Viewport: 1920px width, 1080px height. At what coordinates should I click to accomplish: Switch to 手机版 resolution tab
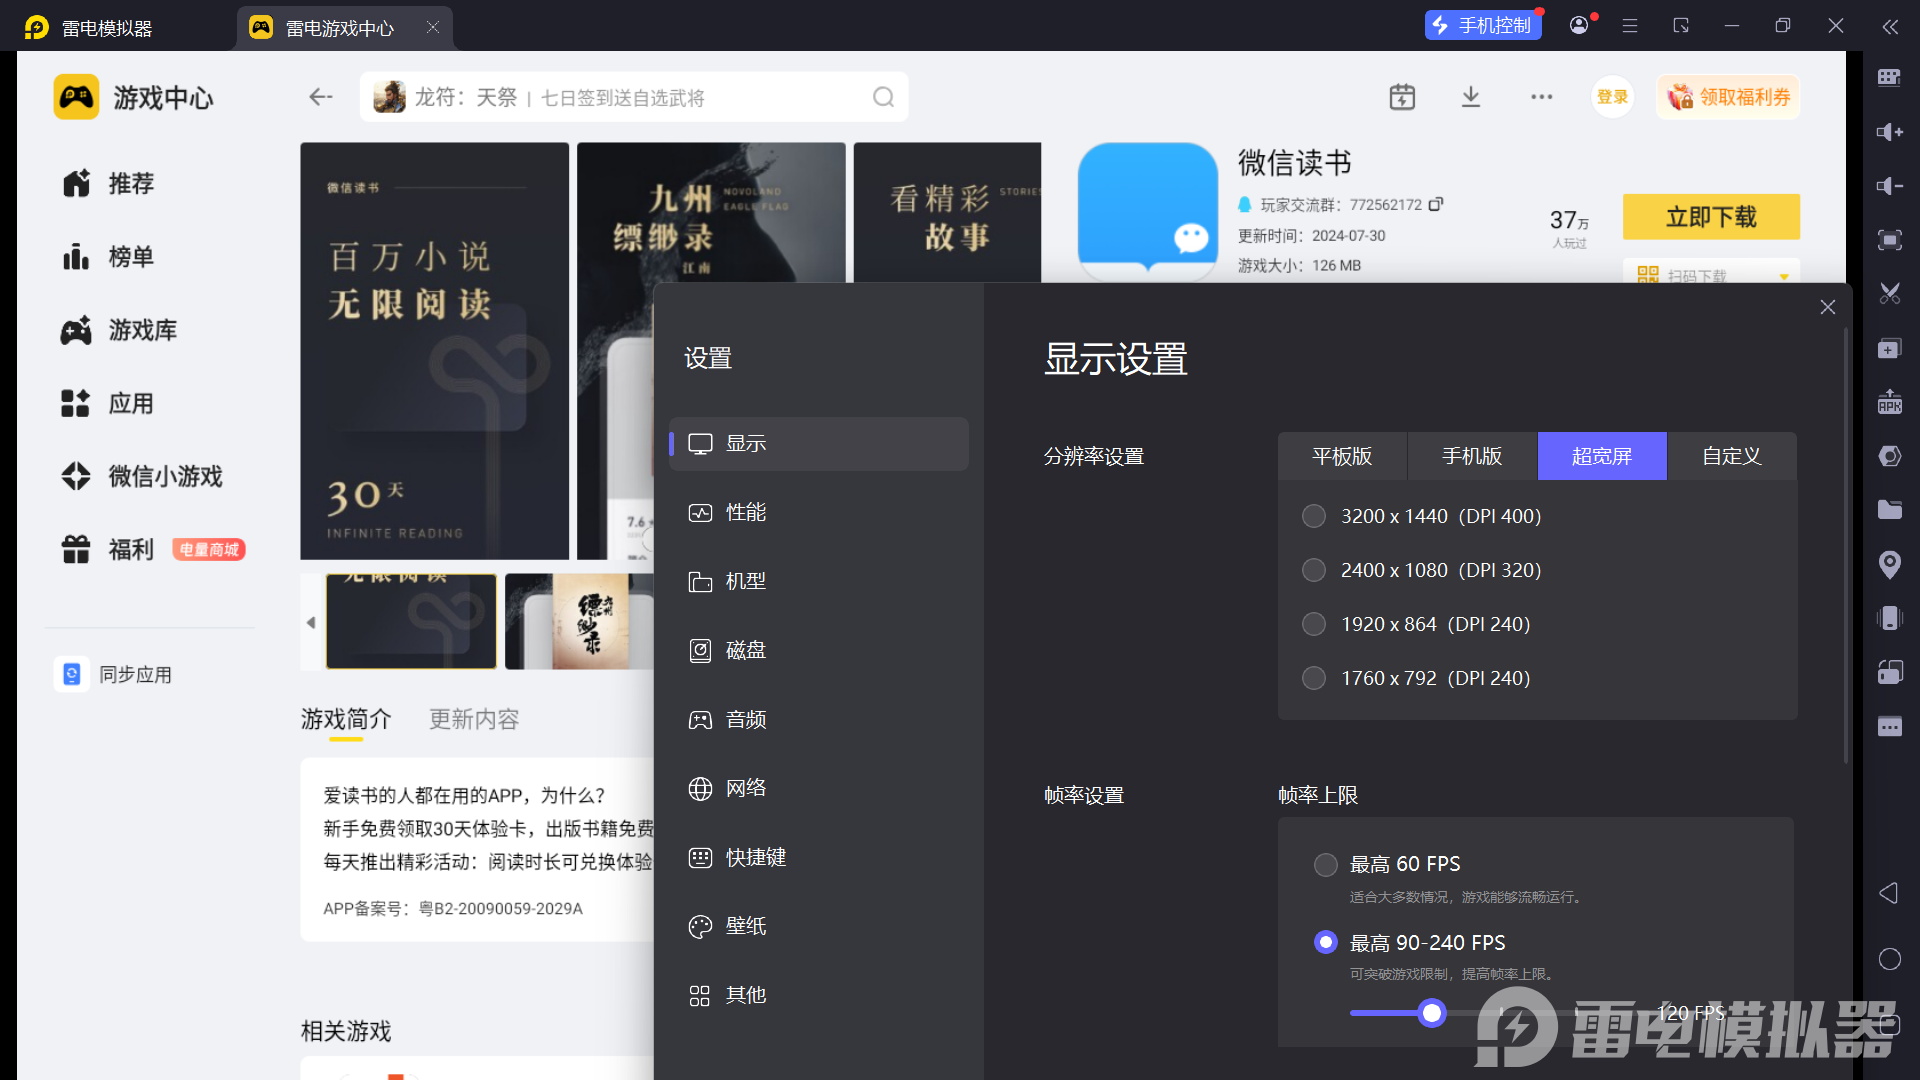(x=1472, y=456)
